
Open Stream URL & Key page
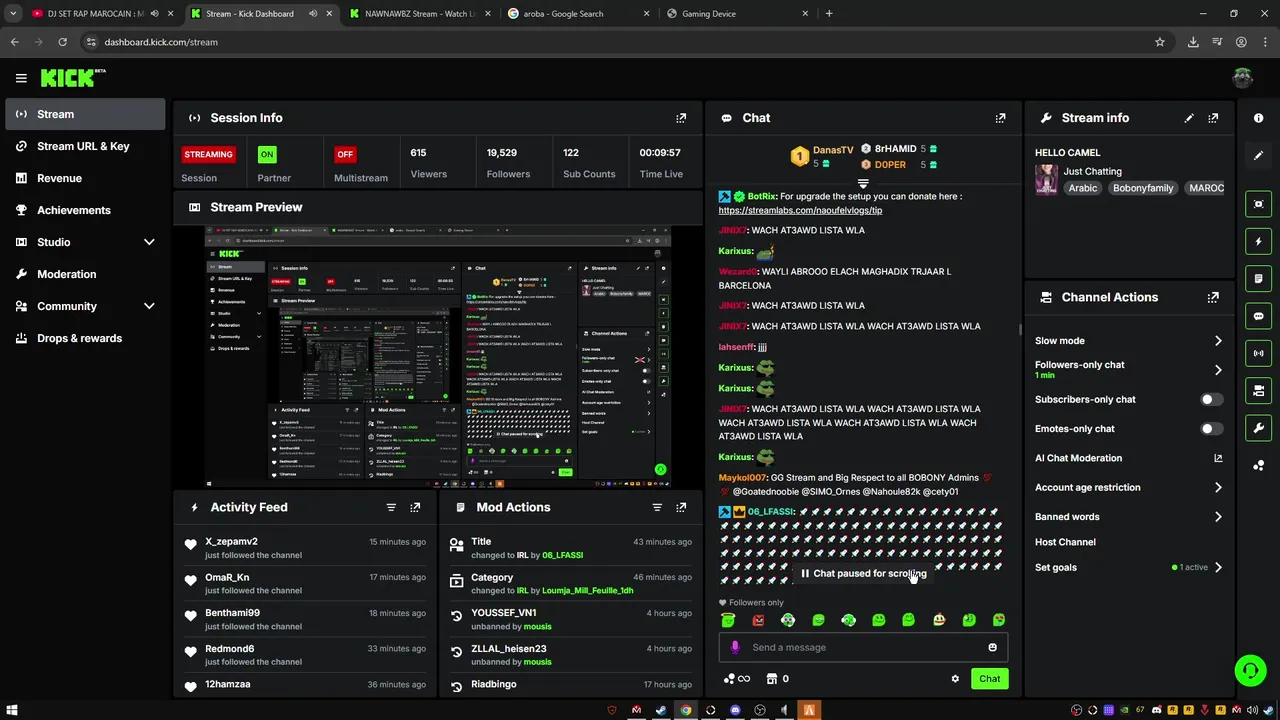85,146
